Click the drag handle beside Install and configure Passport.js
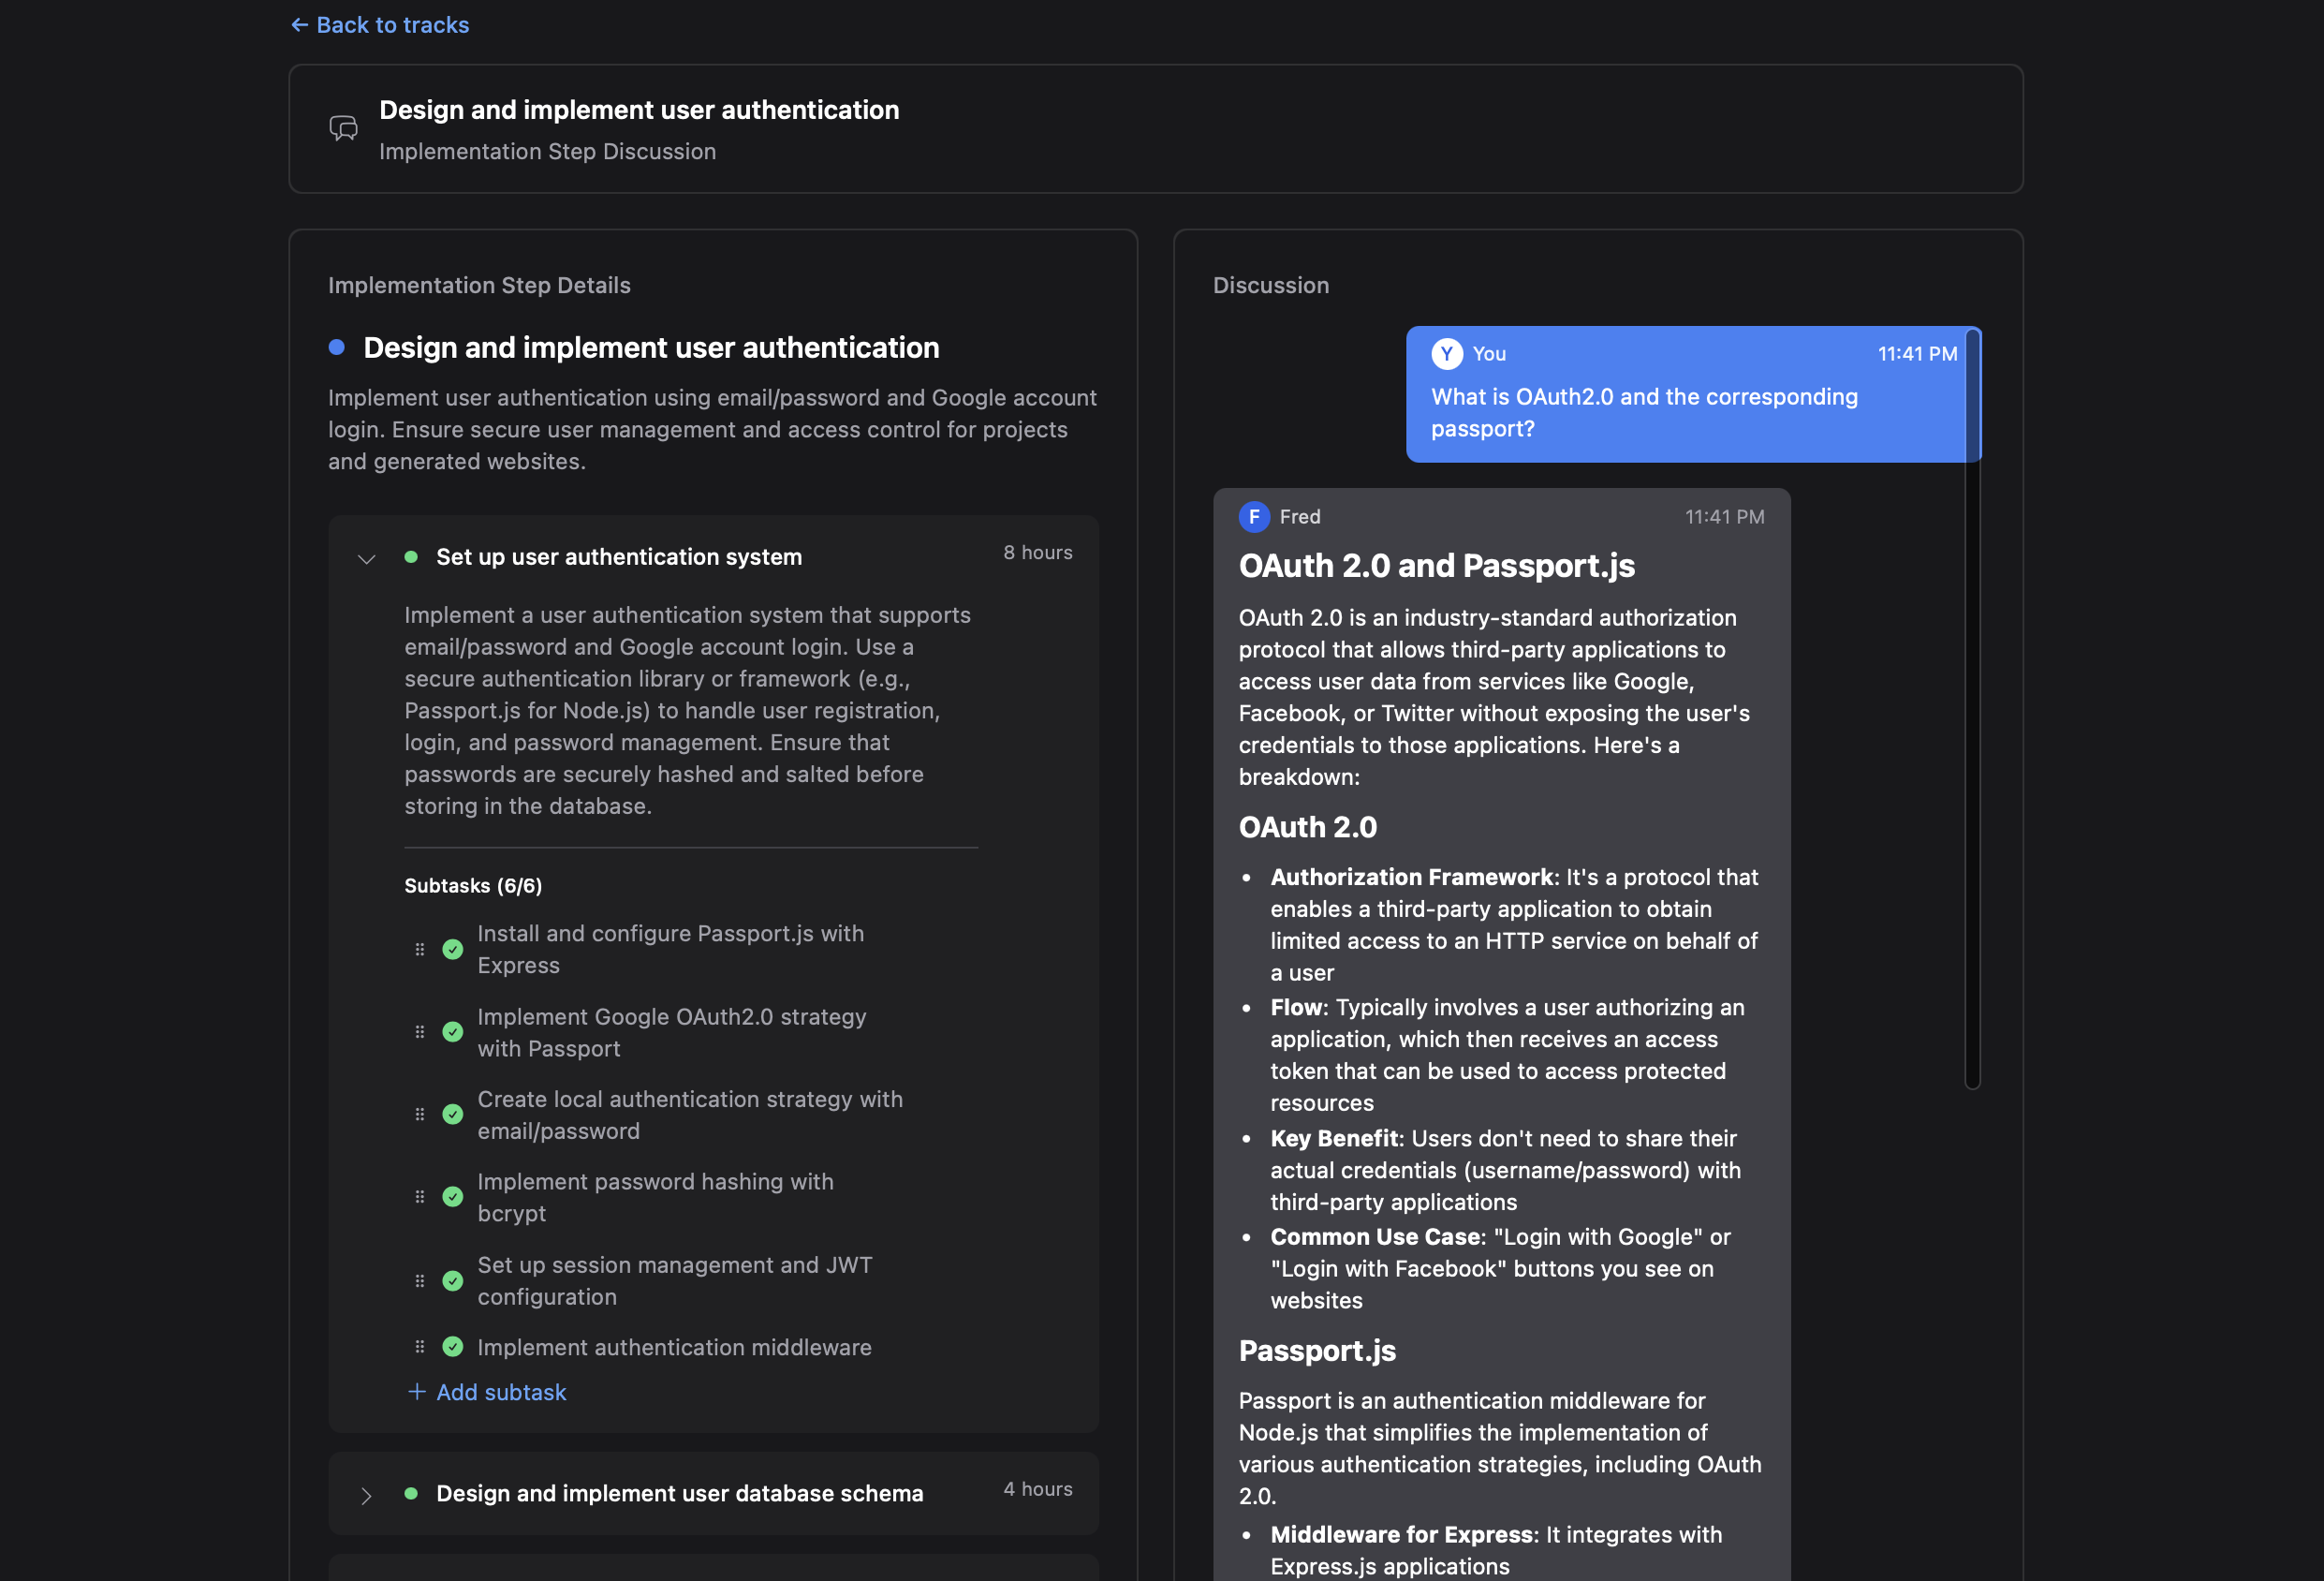The width and height of the screenshot is (2324, 1581). tap(420, 949)
